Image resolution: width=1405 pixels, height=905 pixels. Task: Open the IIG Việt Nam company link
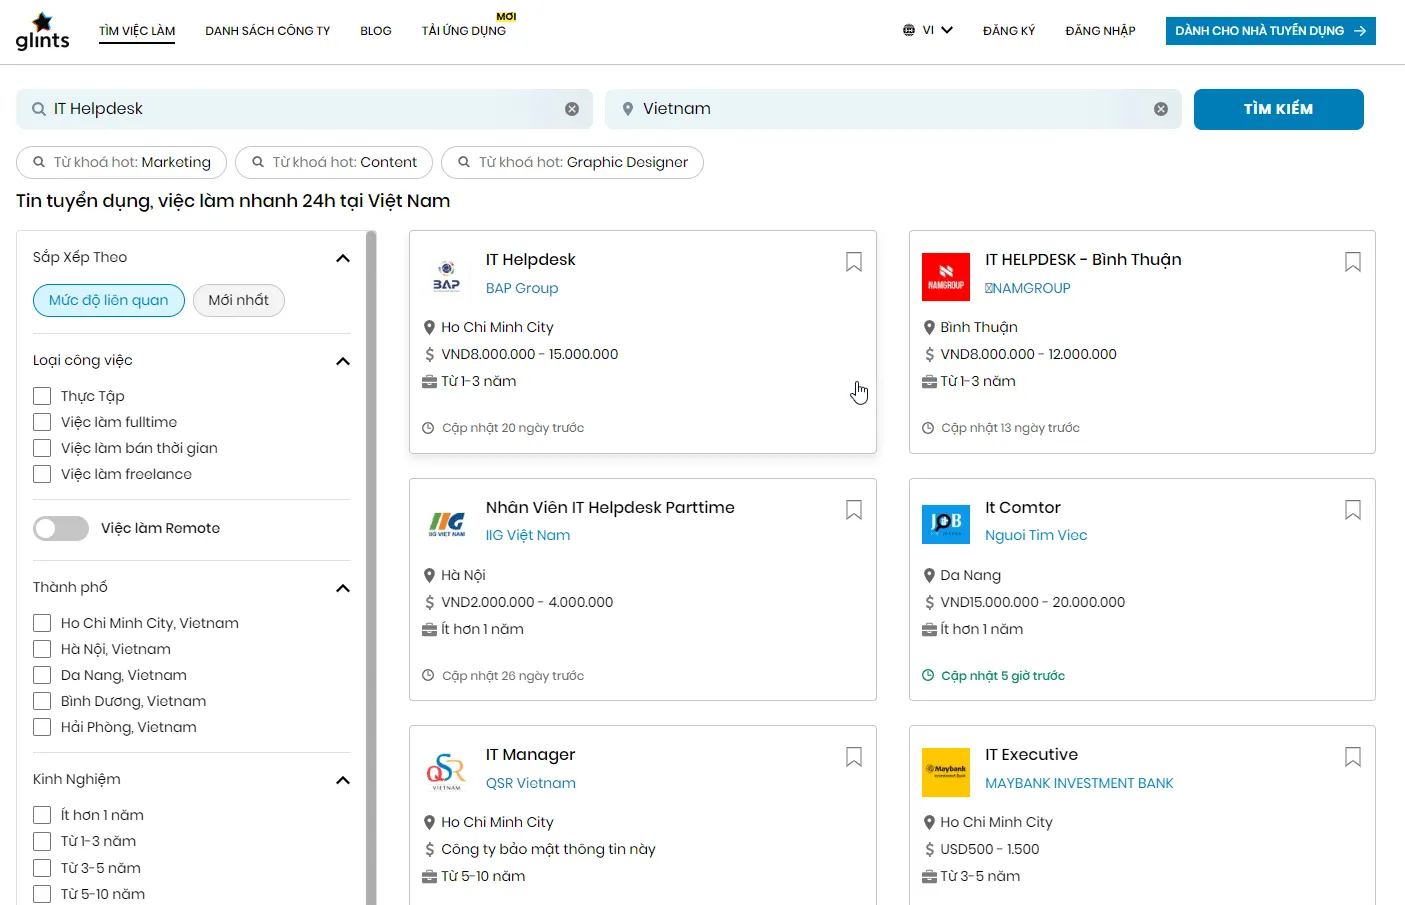(x=528, y=534)
